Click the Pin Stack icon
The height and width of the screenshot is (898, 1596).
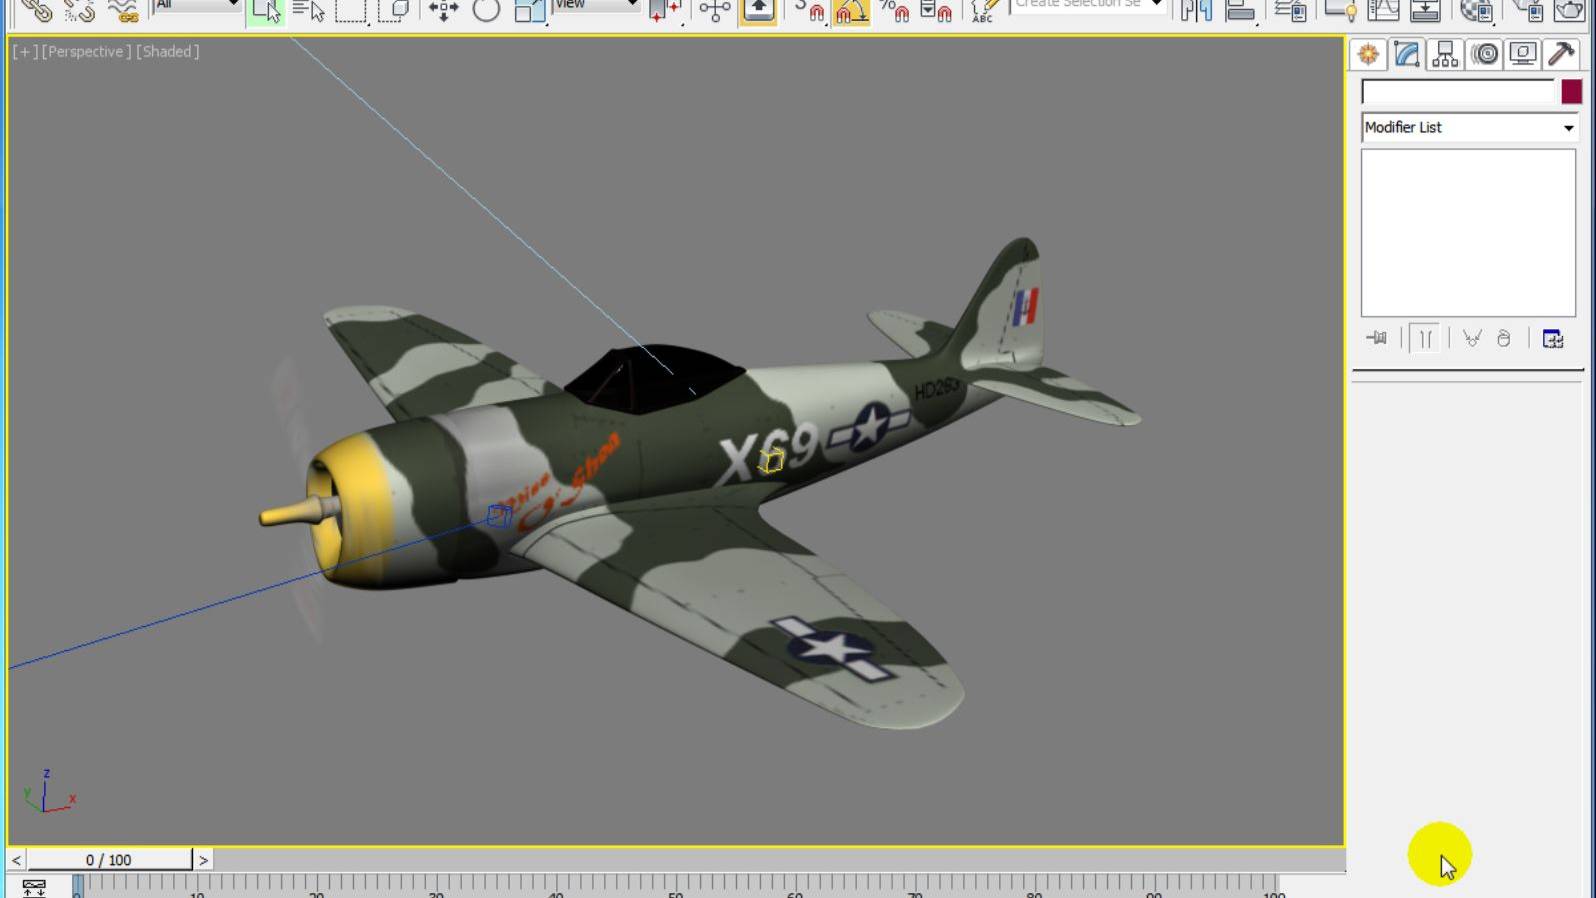tap(1377, 338)
